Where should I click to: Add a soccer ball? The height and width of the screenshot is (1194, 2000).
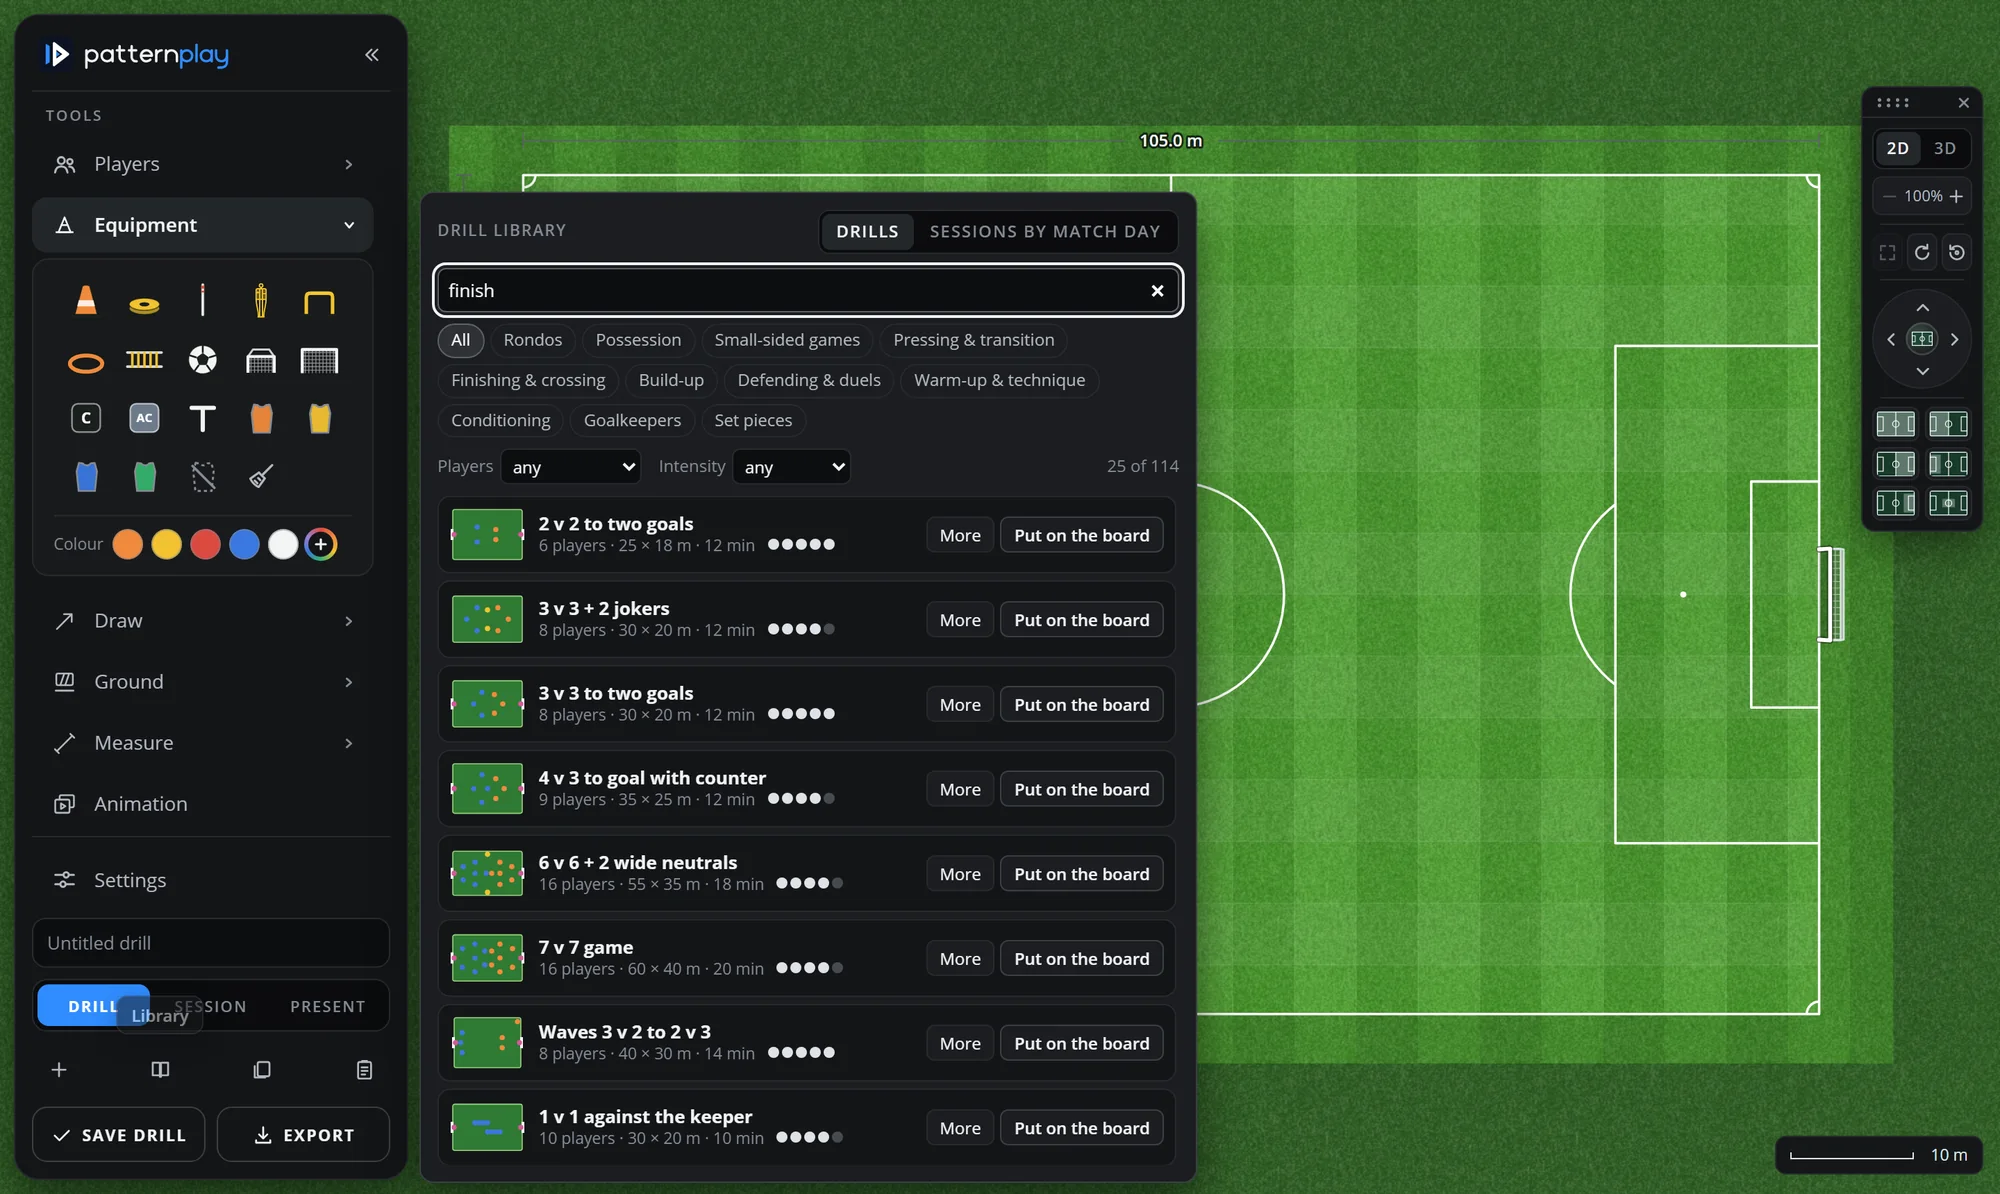(203, 360)
